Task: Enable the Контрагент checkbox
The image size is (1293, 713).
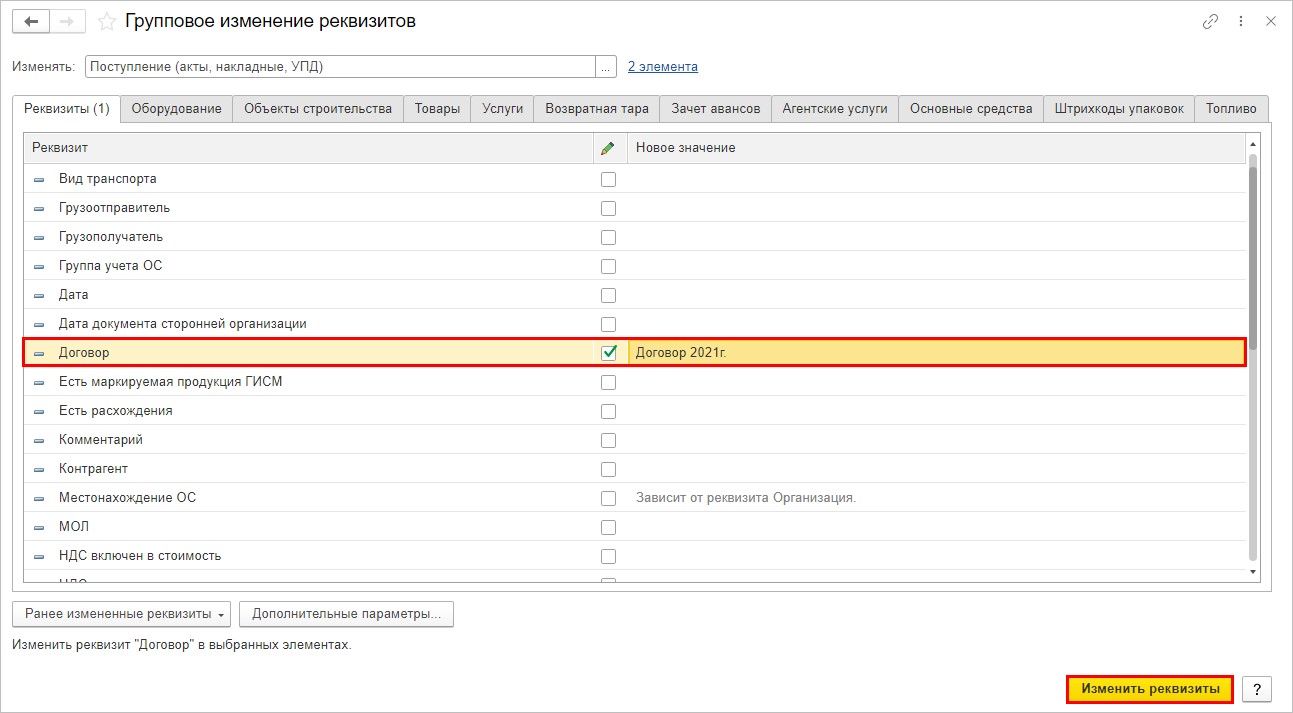Action: coord(608,470)
